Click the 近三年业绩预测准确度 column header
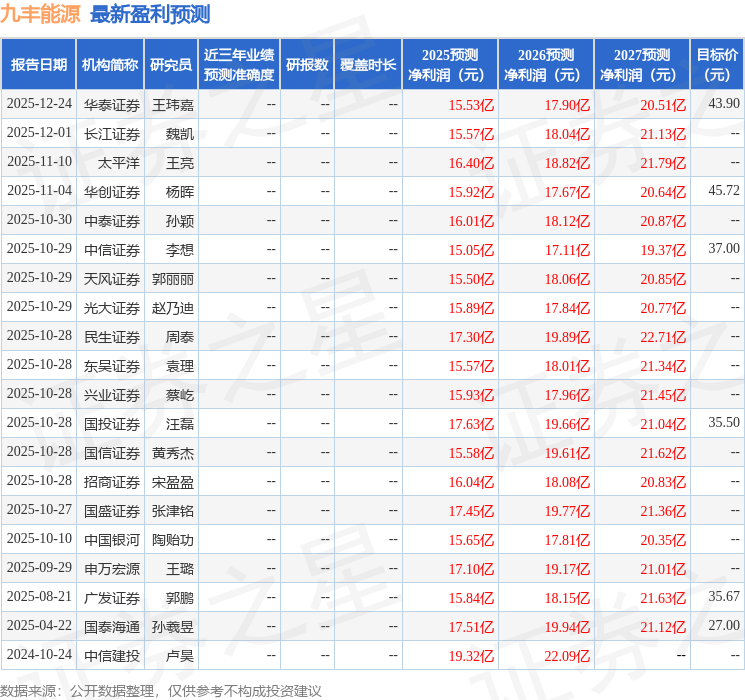The height and width of the screenshot is (700, 745). click(238, 65)
